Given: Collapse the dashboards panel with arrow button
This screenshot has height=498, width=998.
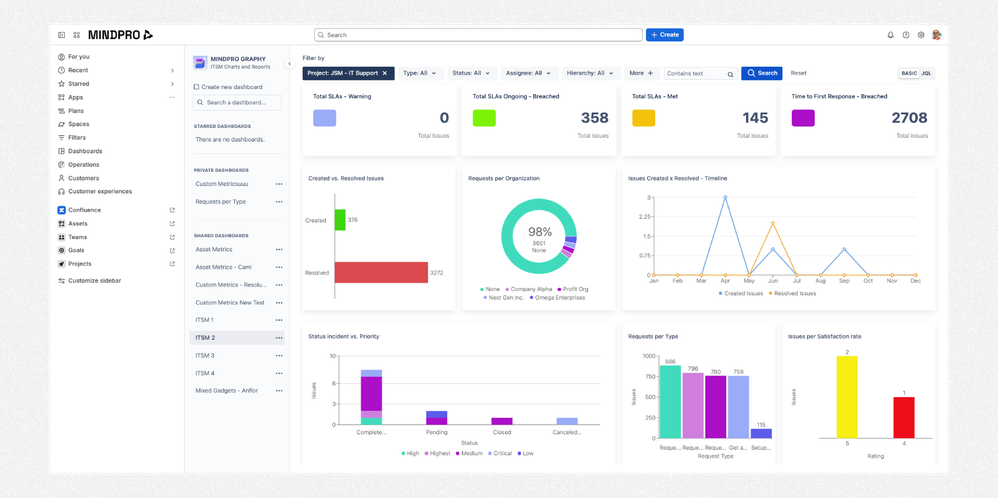Looking at the screenshot, I should (289, 64).
